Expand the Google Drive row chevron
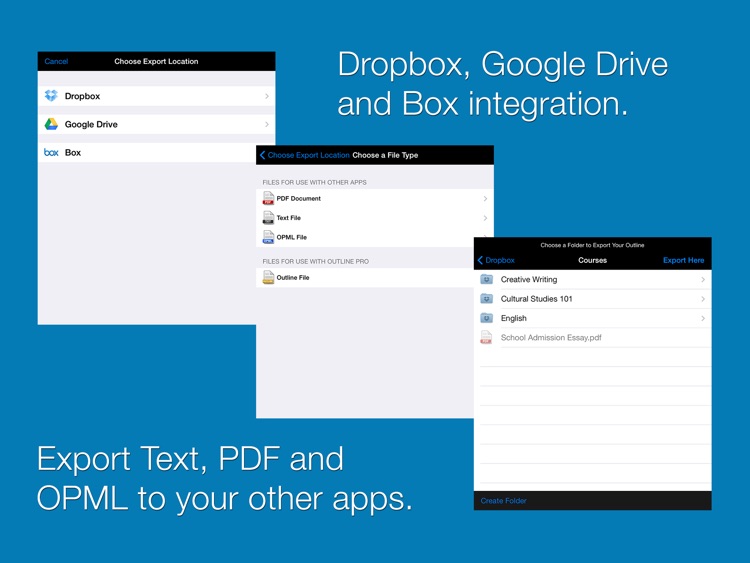This screenshot has height=563, width=750. tap(267, 124)
